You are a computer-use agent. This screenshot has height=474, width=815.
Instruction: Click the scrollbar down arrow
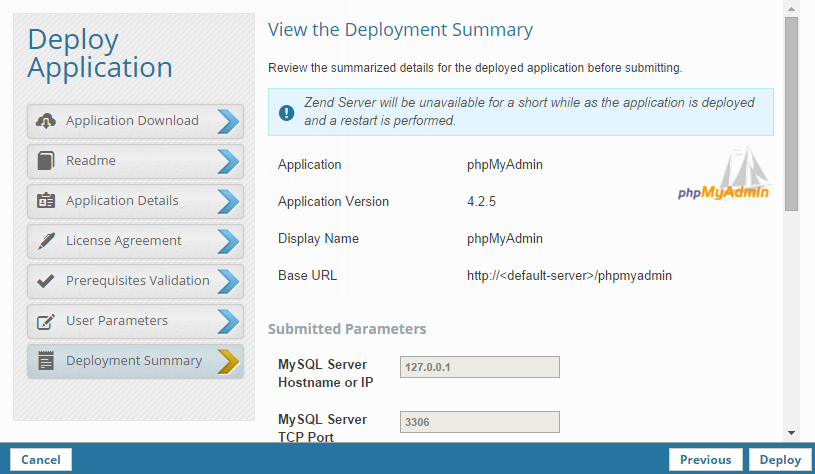pos(791,432)
